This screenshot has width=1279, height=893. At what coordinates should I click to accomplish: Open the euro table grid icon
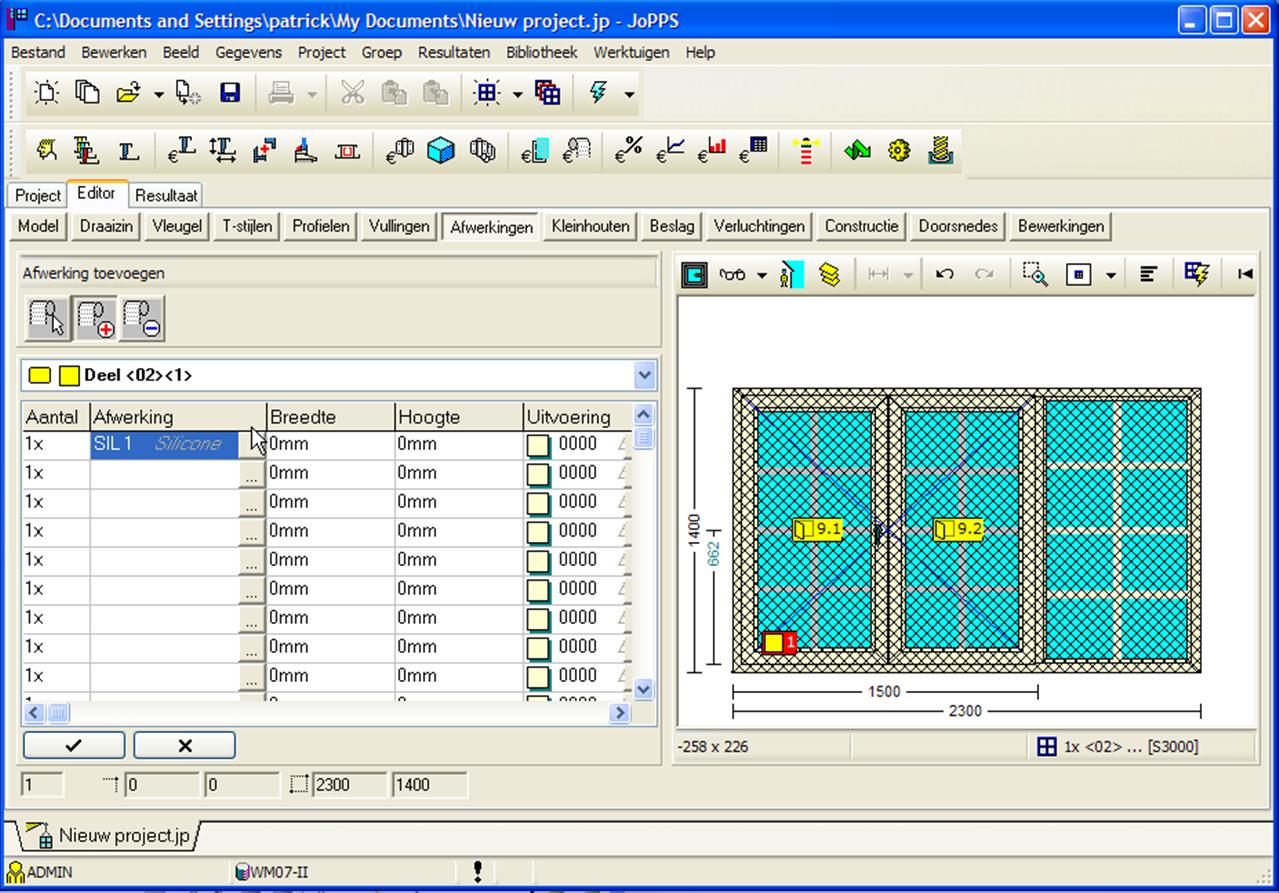click(753, 151)
